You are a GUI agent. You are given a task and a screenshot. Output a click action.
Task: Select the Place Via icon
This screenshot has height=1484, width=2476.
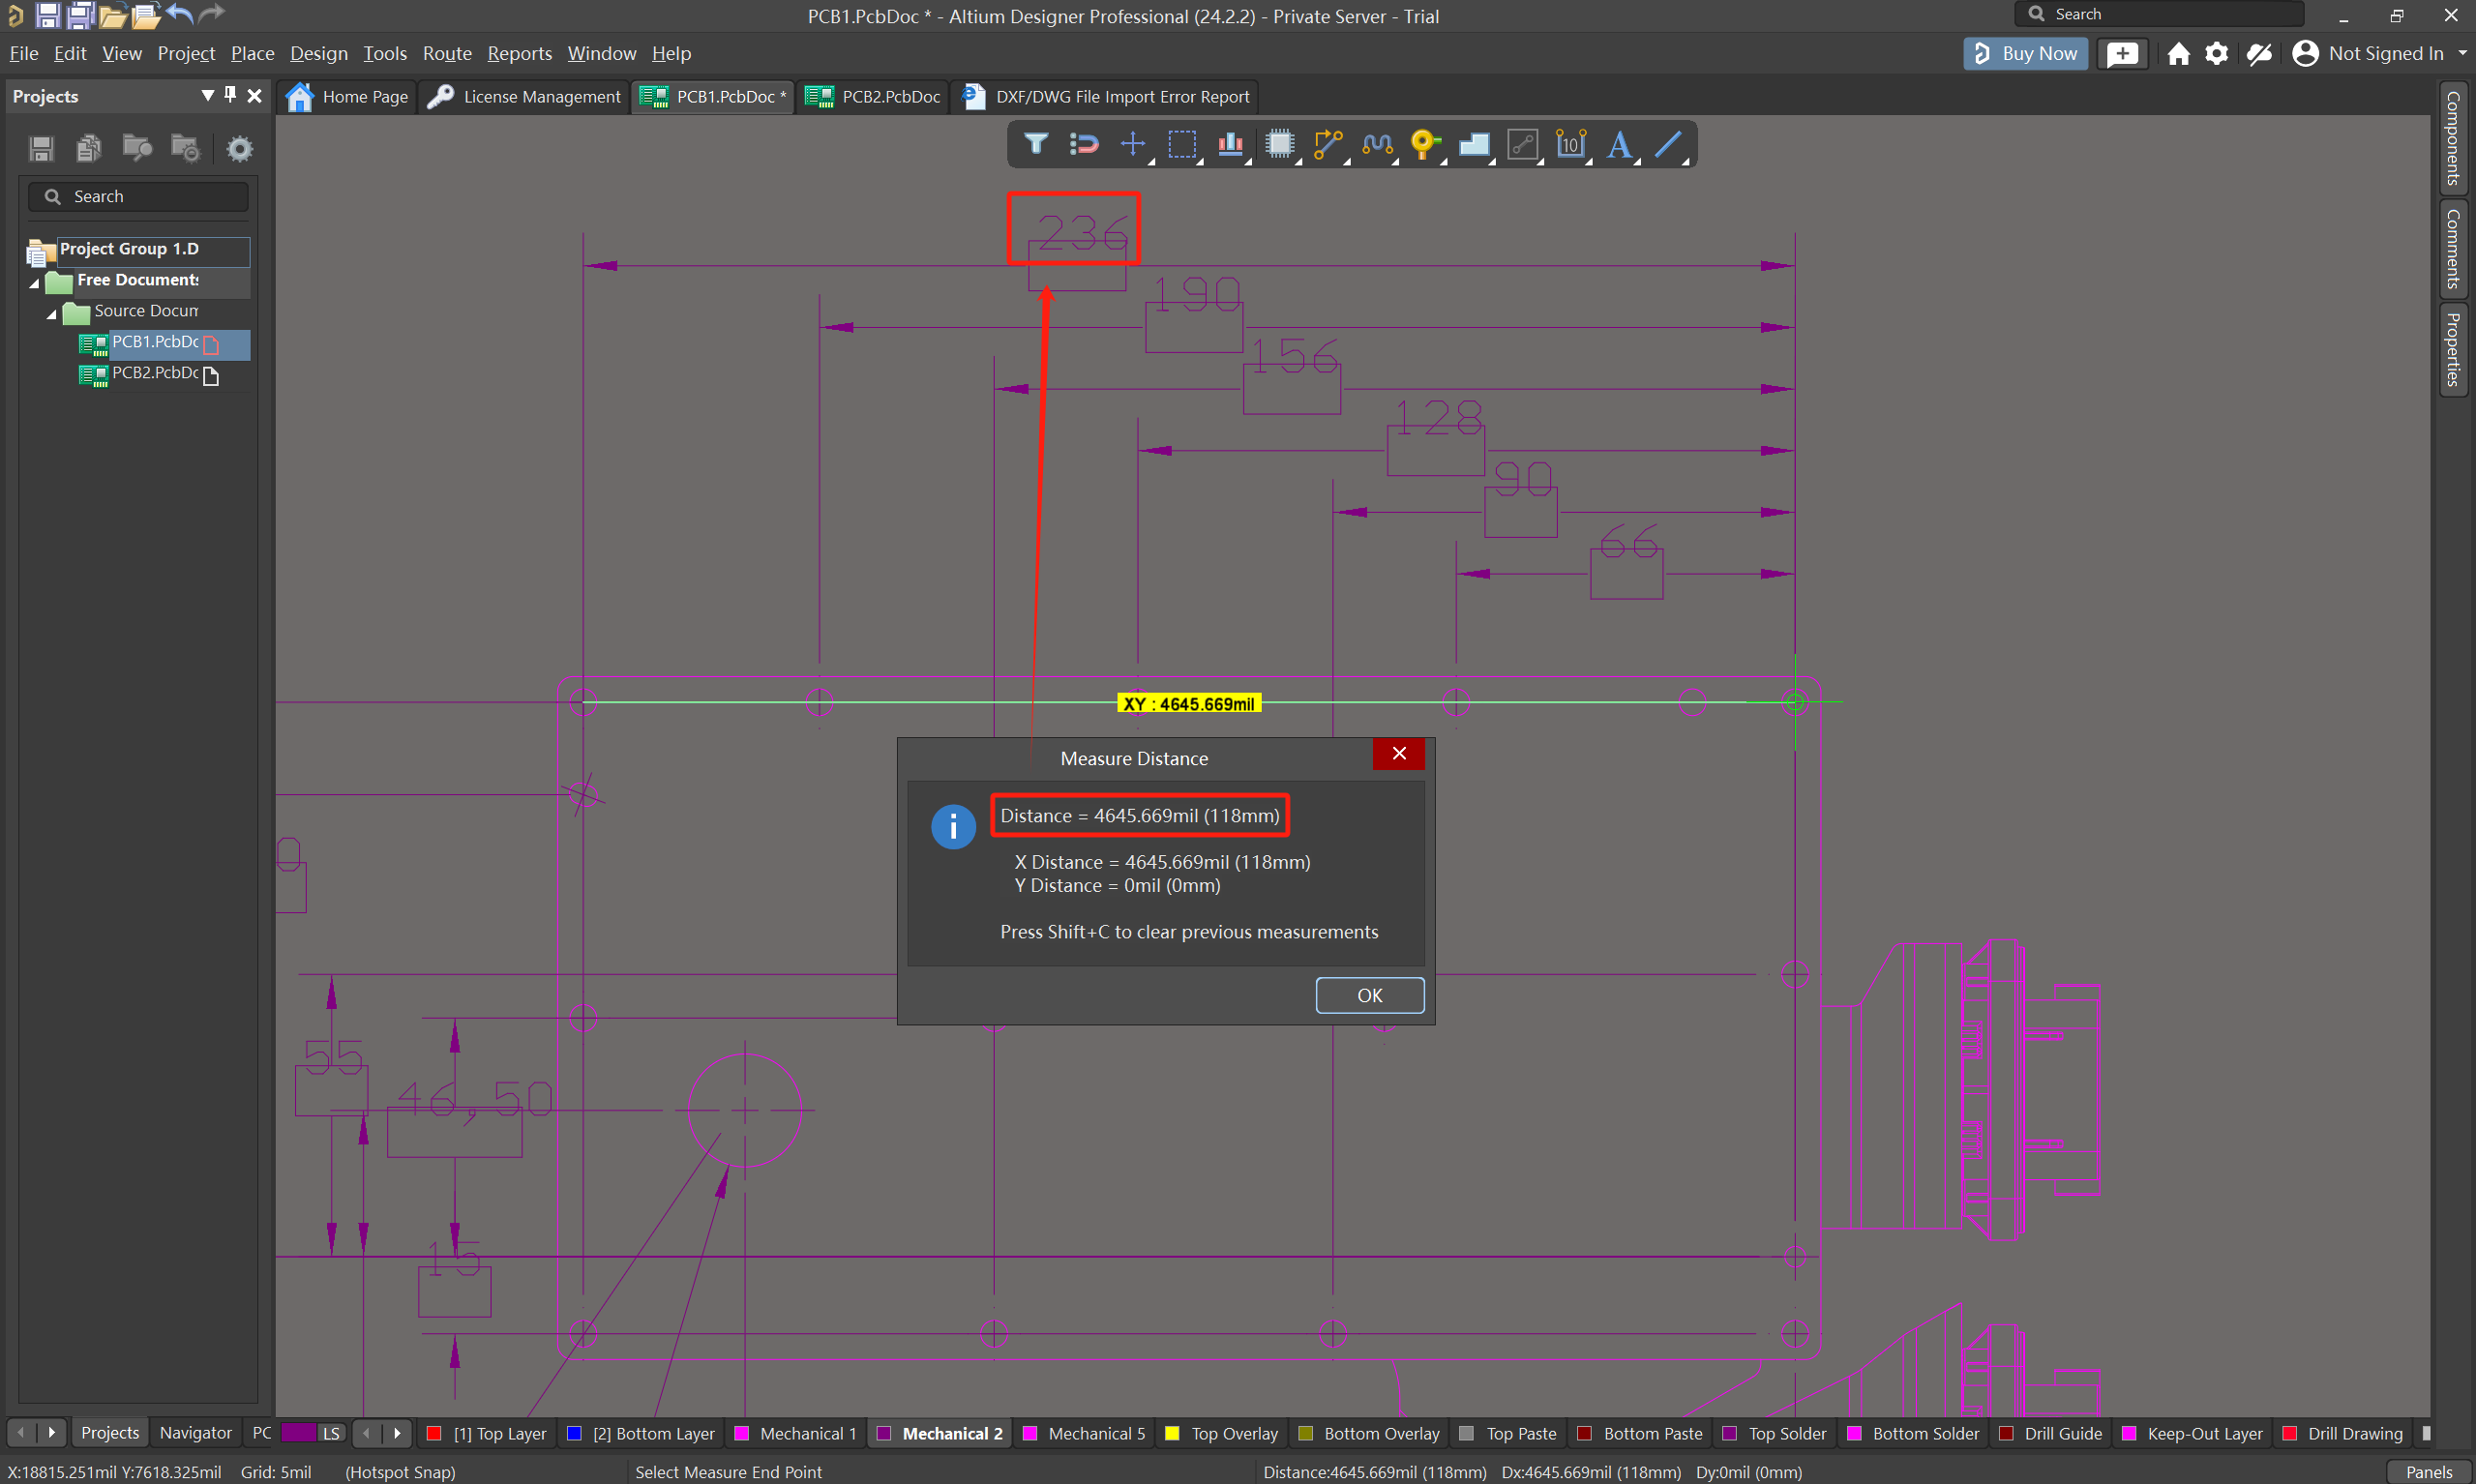point(1424,144)
